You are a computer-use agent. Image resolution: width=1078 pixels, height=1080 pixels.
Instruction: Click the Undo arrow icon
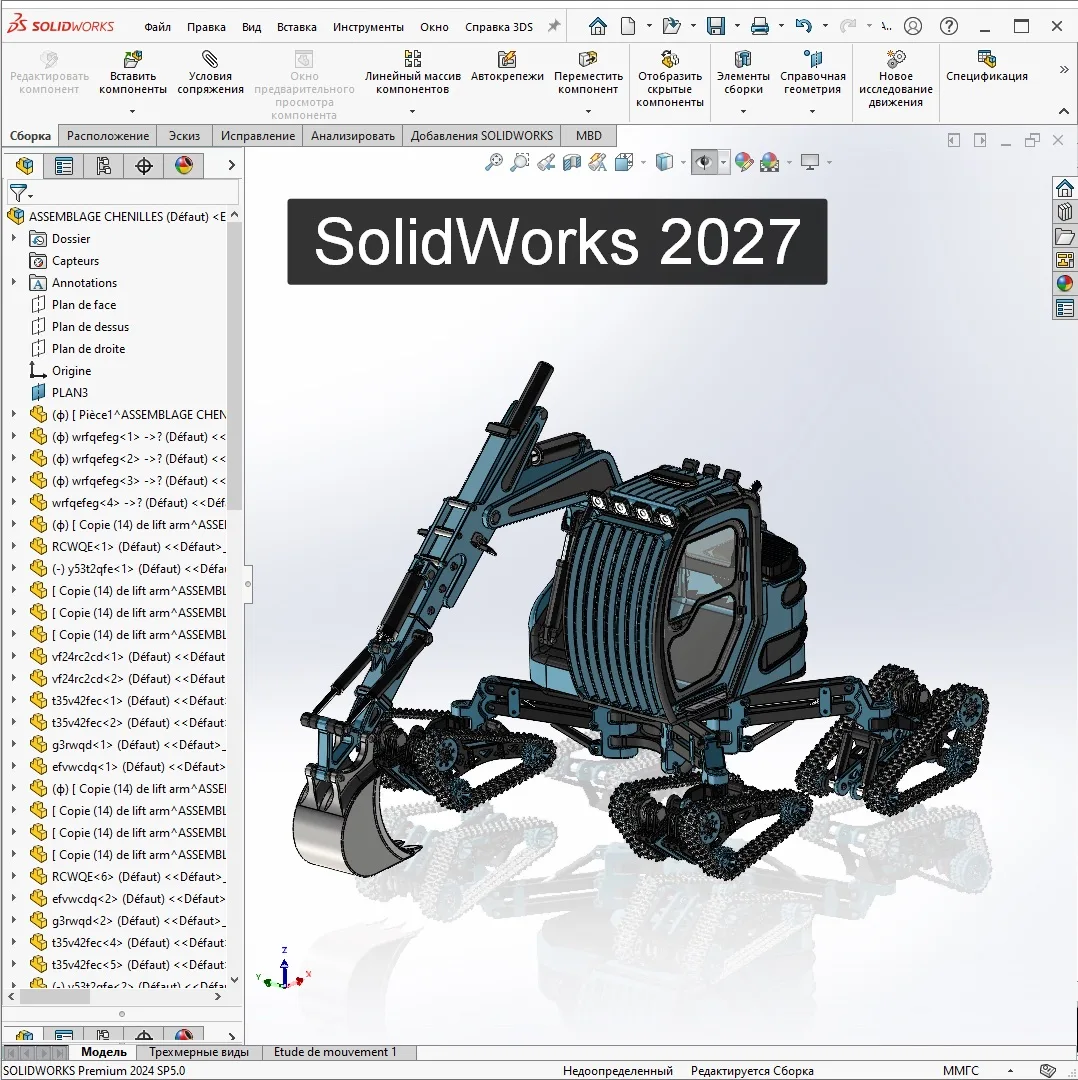(x=803, y=26)
